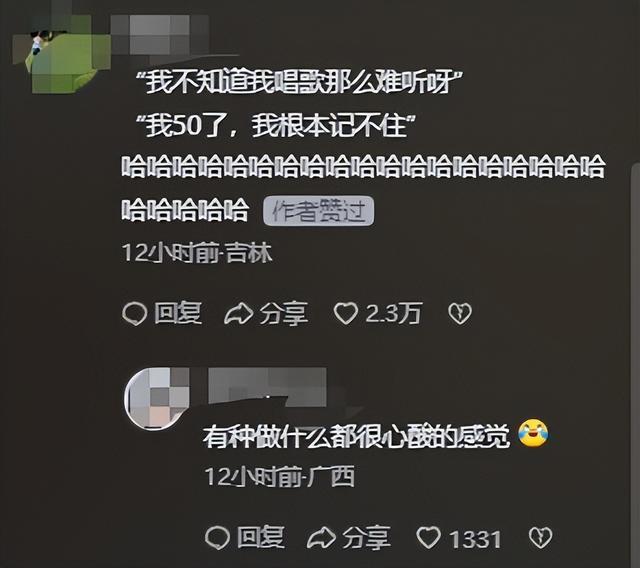
Task: Click the blurred username above the Guangxi reply
Action: pos(267,386)
